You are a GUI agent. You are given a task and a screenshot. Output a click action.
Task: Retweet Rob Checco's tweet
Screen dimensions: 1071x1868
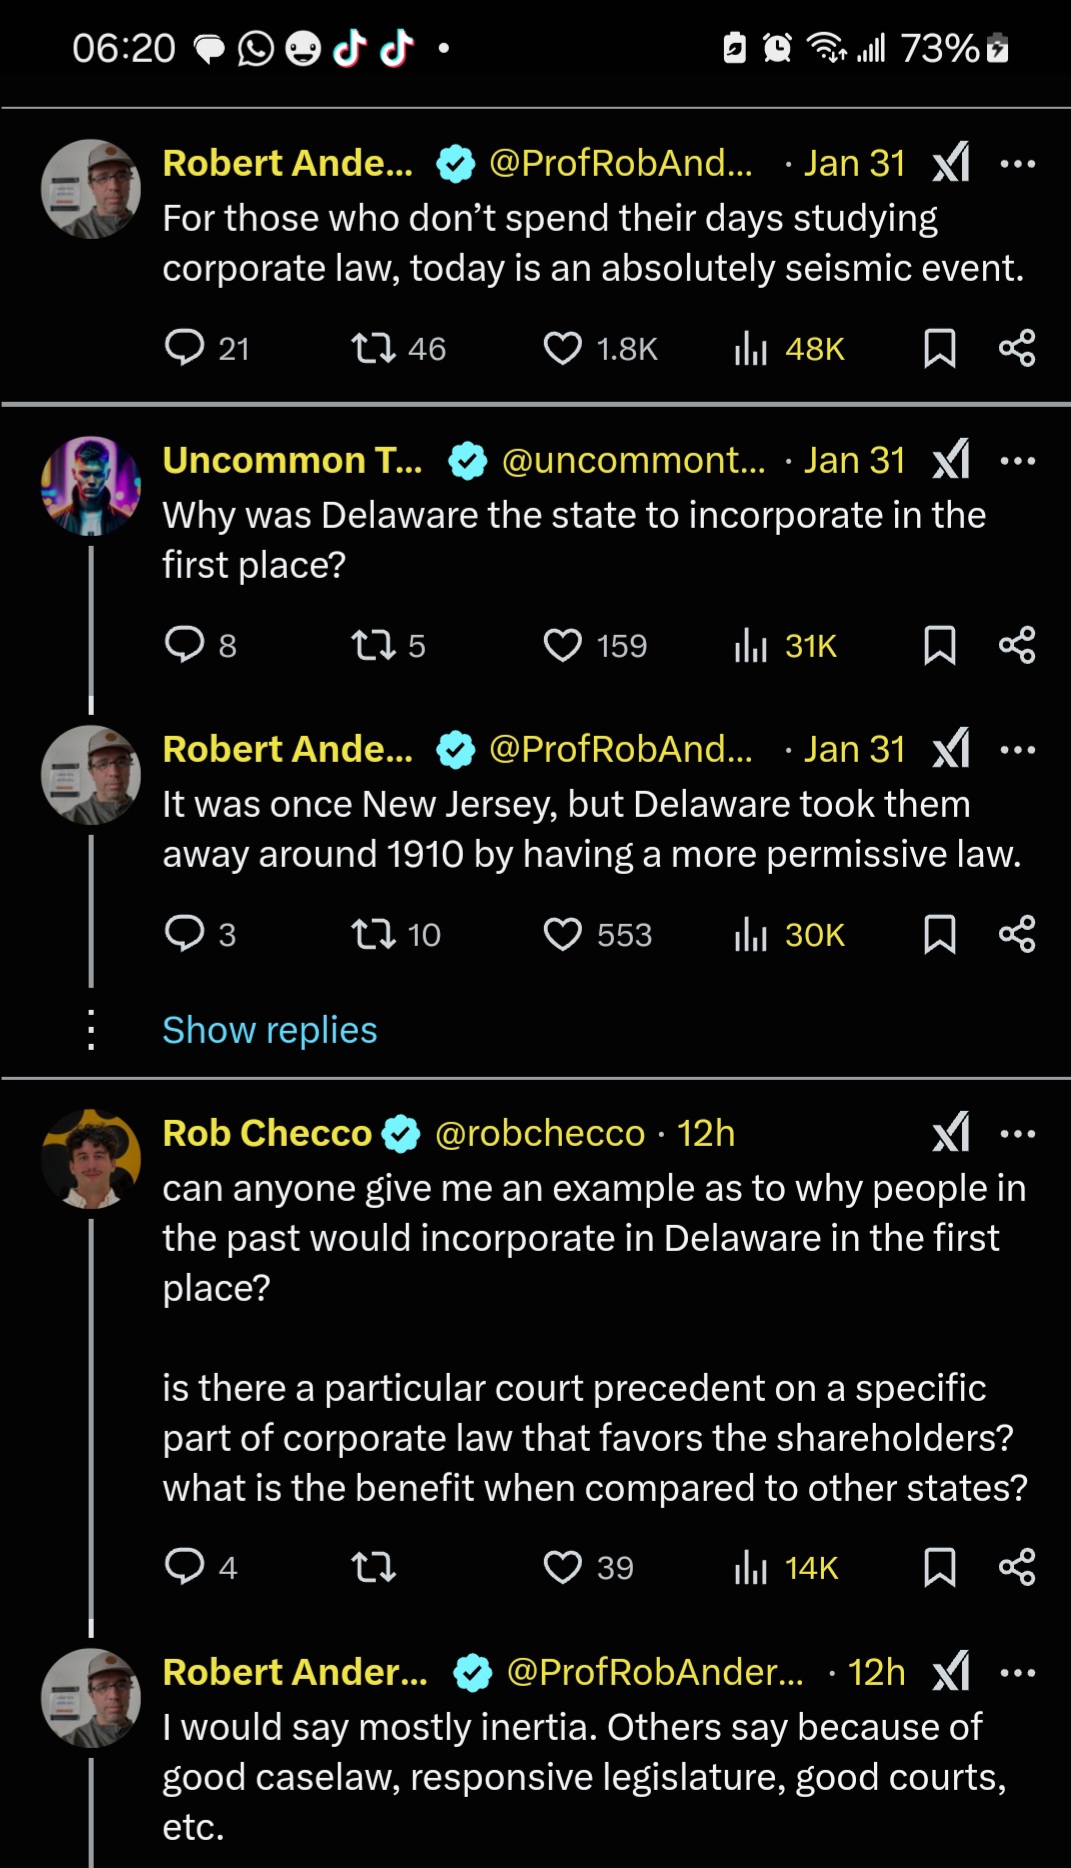(374, 1567)
